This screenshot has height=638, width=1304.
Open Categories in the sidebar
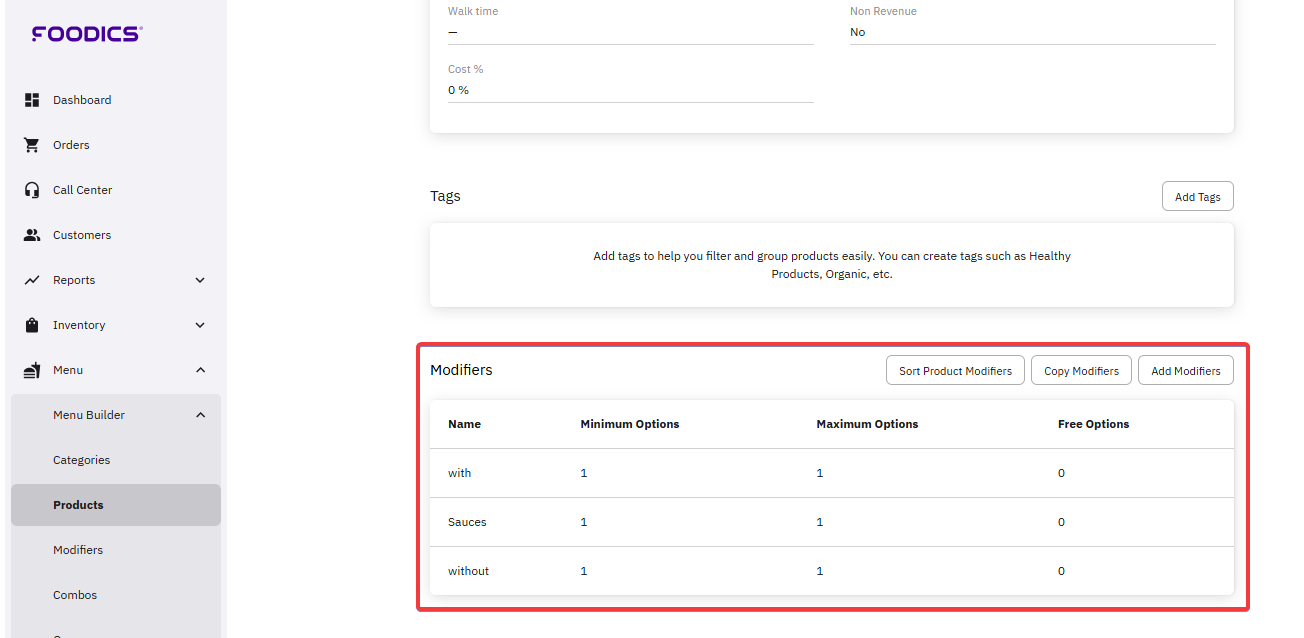point(81,460)
